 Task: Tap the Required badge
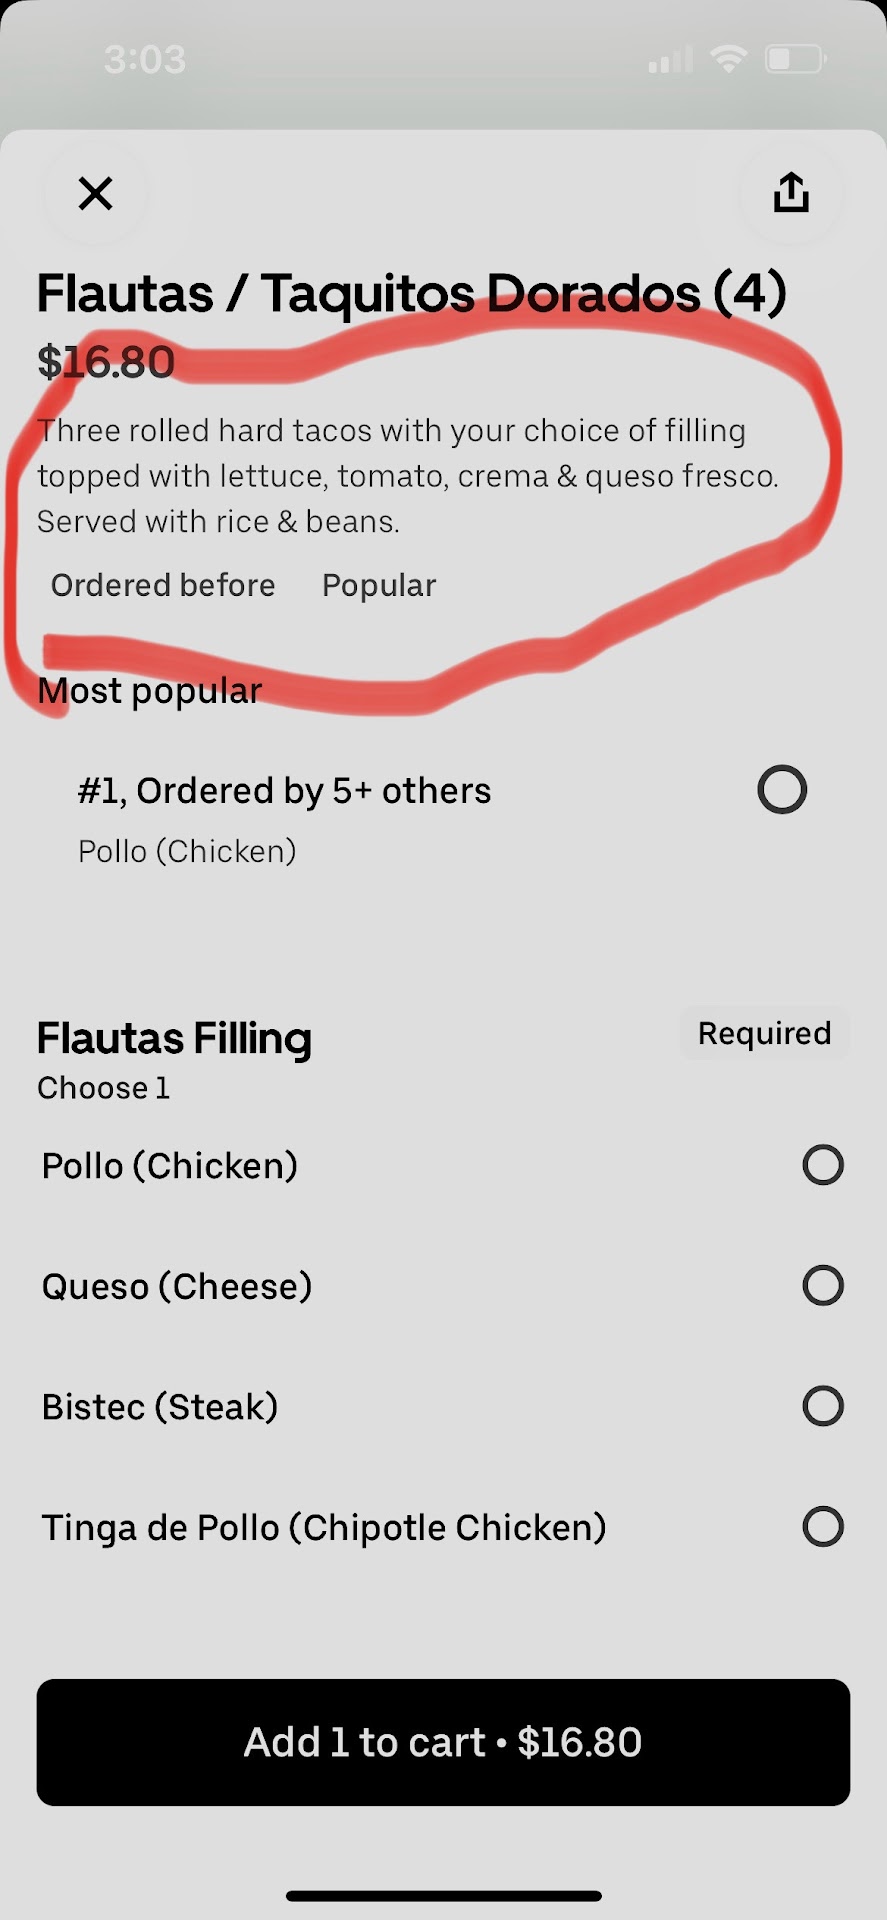[x=764, y=1033]
